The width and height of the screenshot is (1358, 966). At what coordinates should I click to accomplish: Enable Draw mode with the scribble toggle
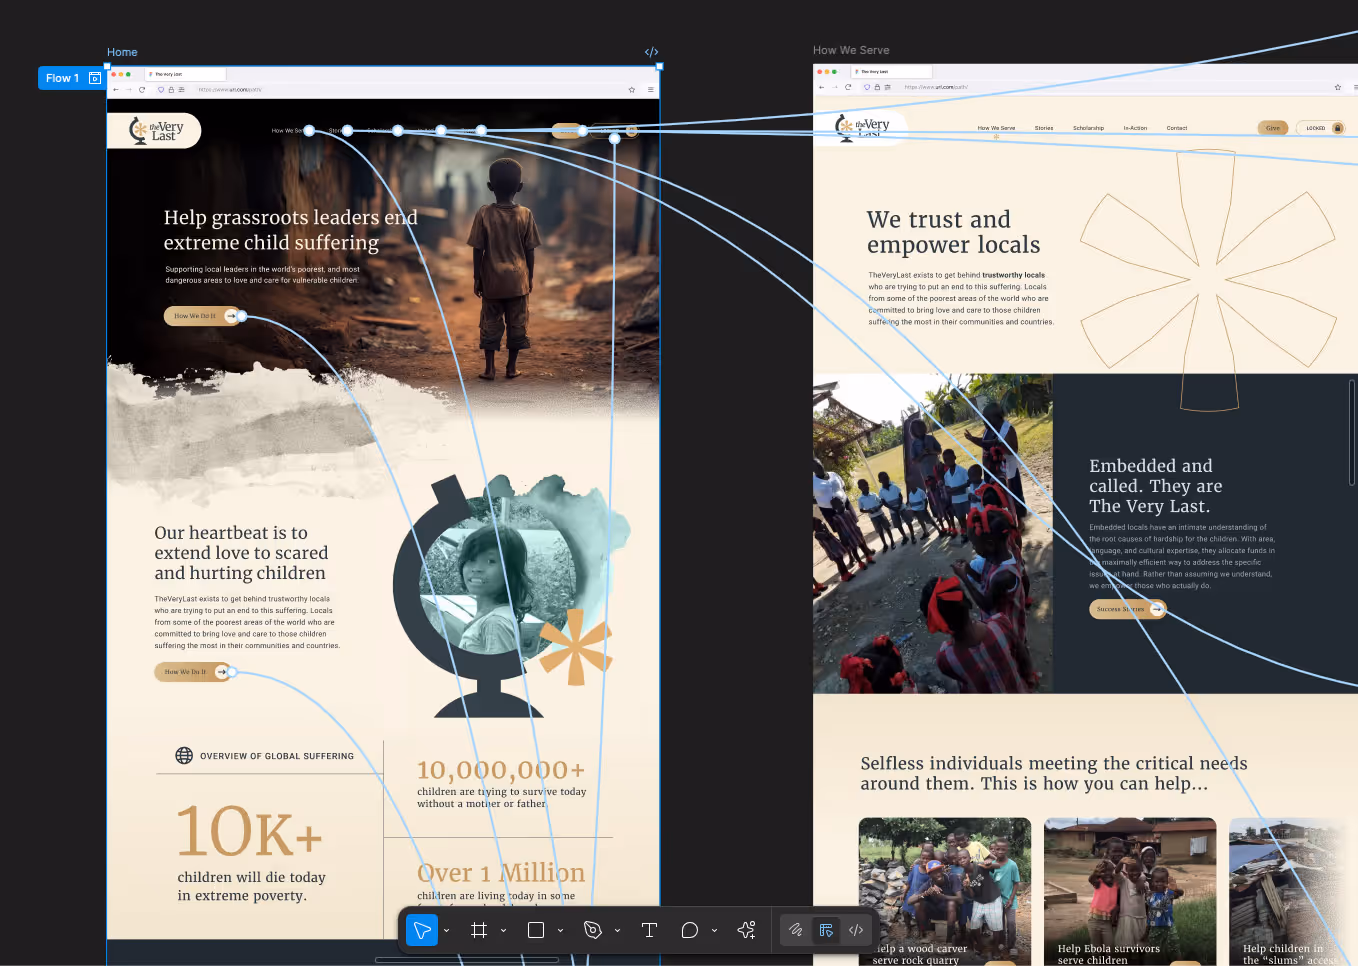(x=796, y=930)
